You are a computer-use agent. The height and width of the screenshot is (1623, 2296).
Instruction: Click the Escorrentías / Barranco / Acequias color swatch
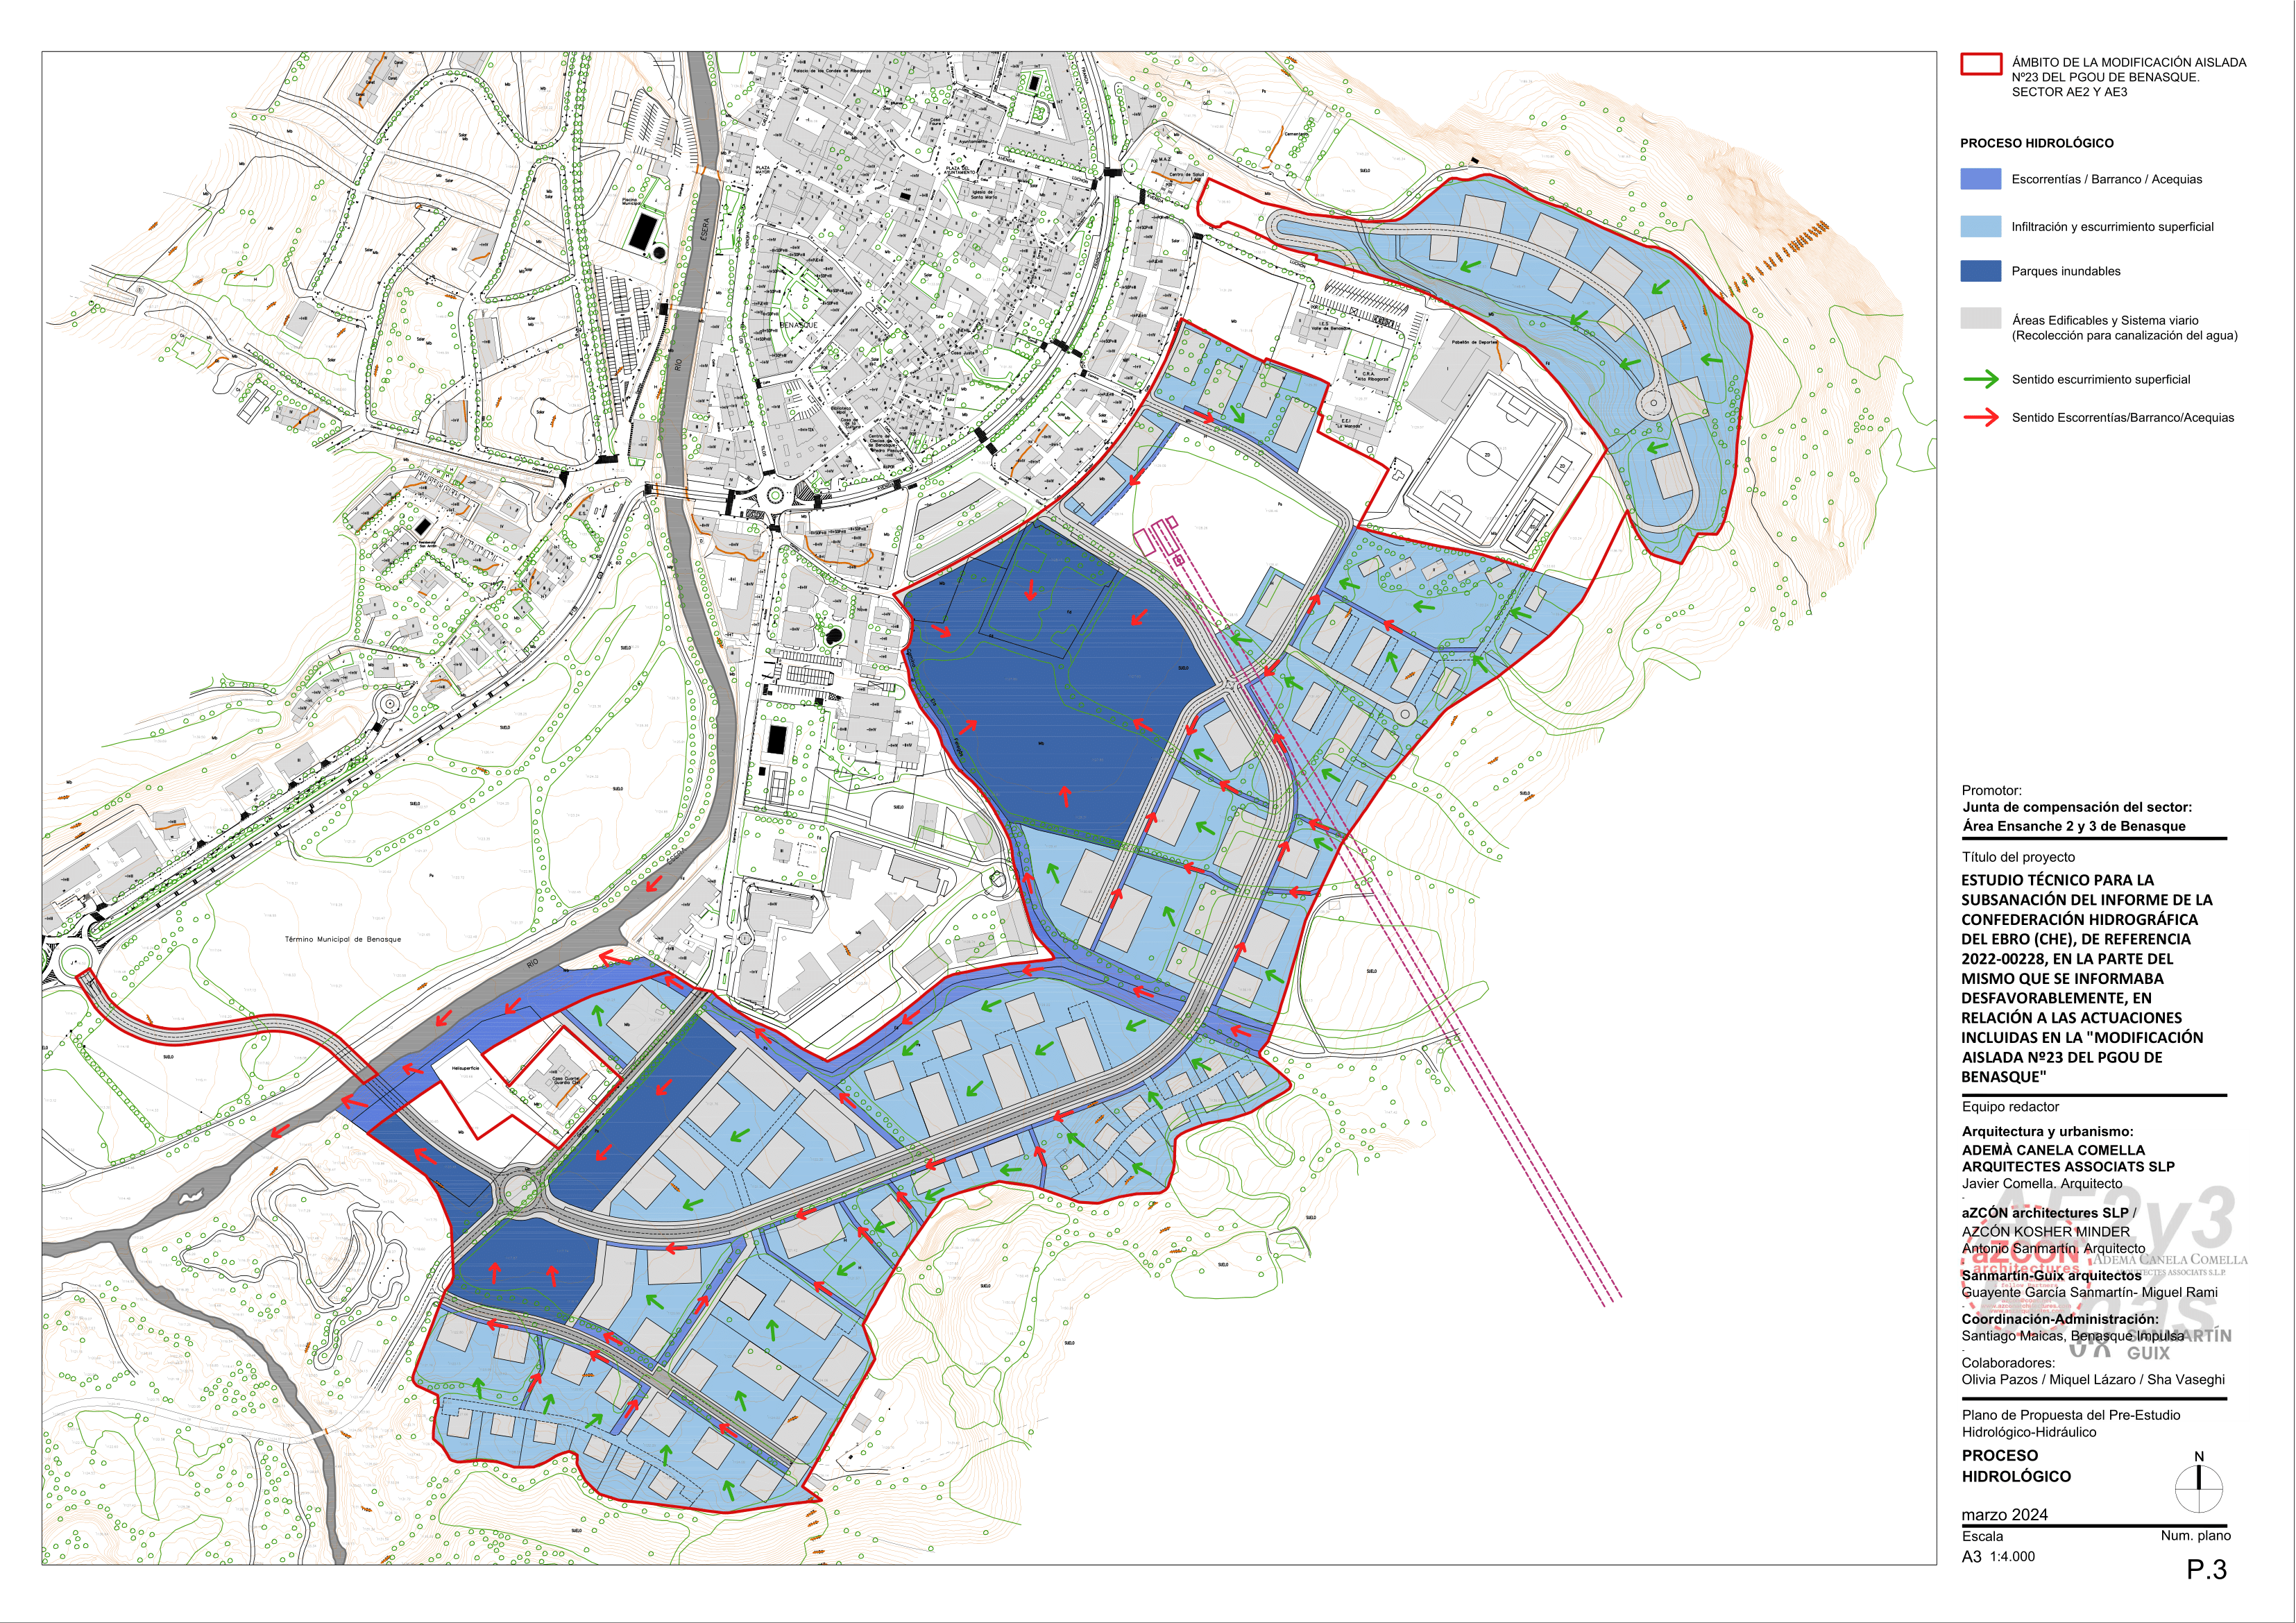pos(1980,179)
